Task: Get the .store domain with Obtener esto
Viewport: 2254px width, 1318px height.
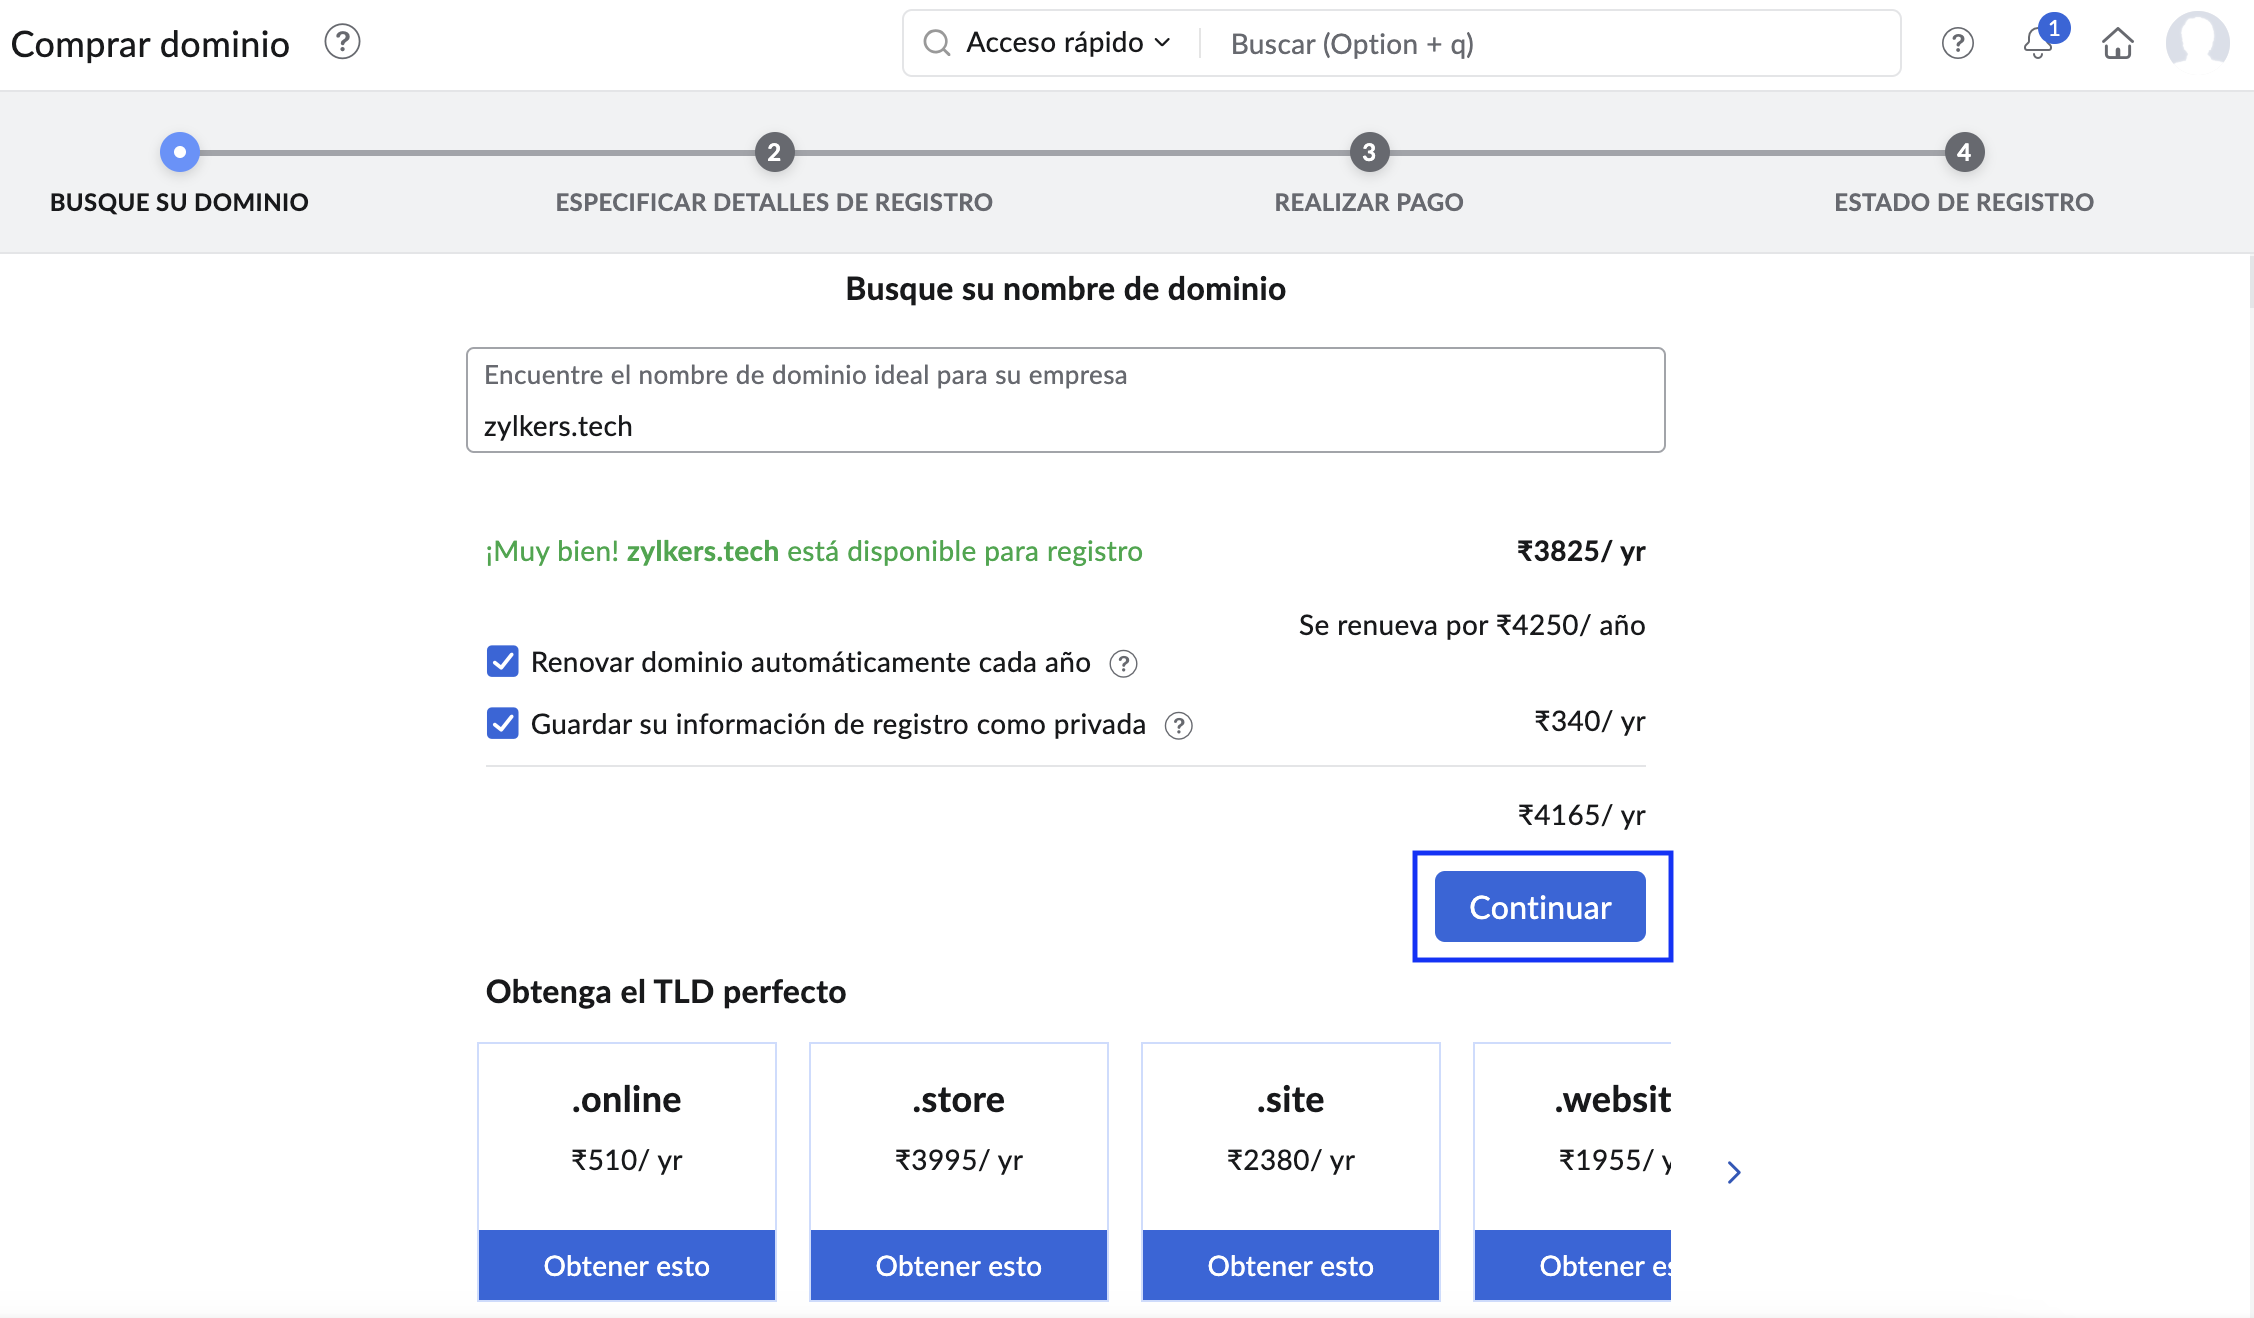Action: pyautogui.click(x=959, y=1266)
